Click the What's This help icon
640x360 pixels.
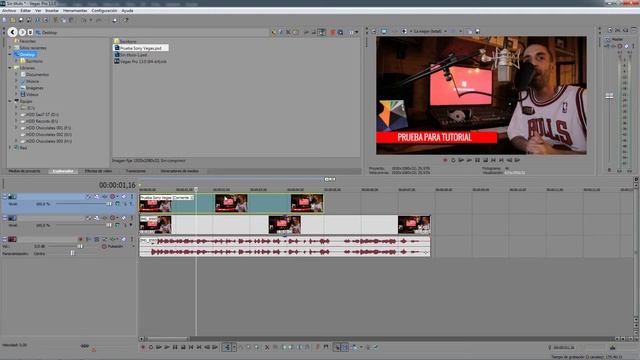126,20
